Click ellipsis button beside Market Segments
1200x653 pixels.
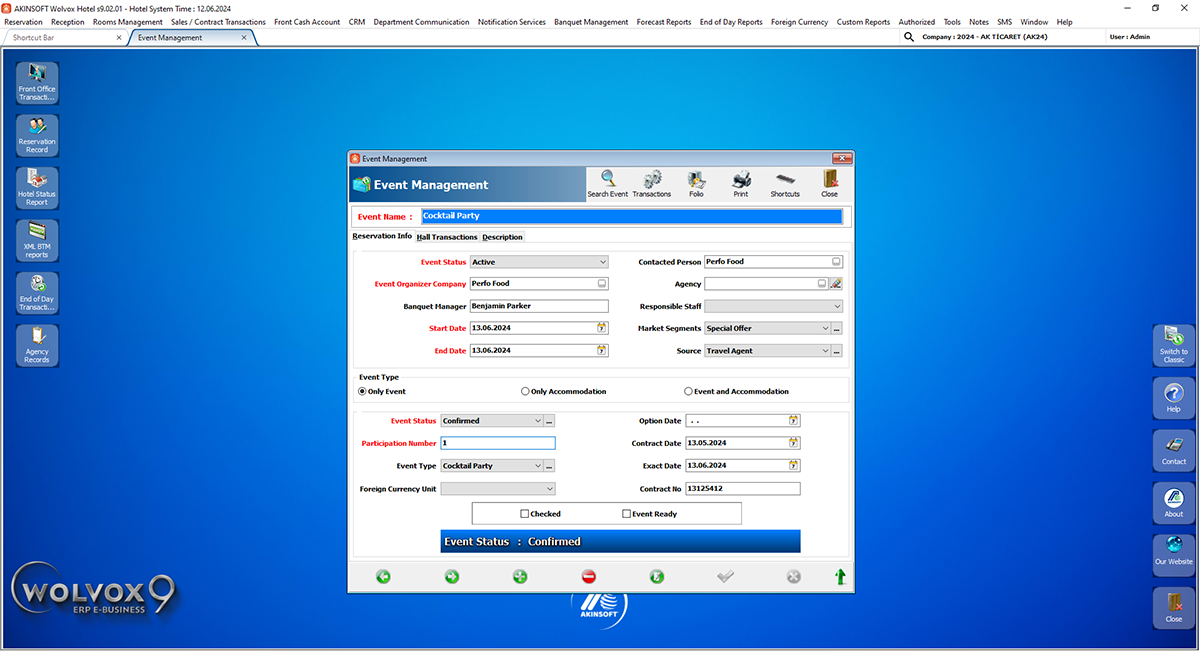click(x=837, y=328)
